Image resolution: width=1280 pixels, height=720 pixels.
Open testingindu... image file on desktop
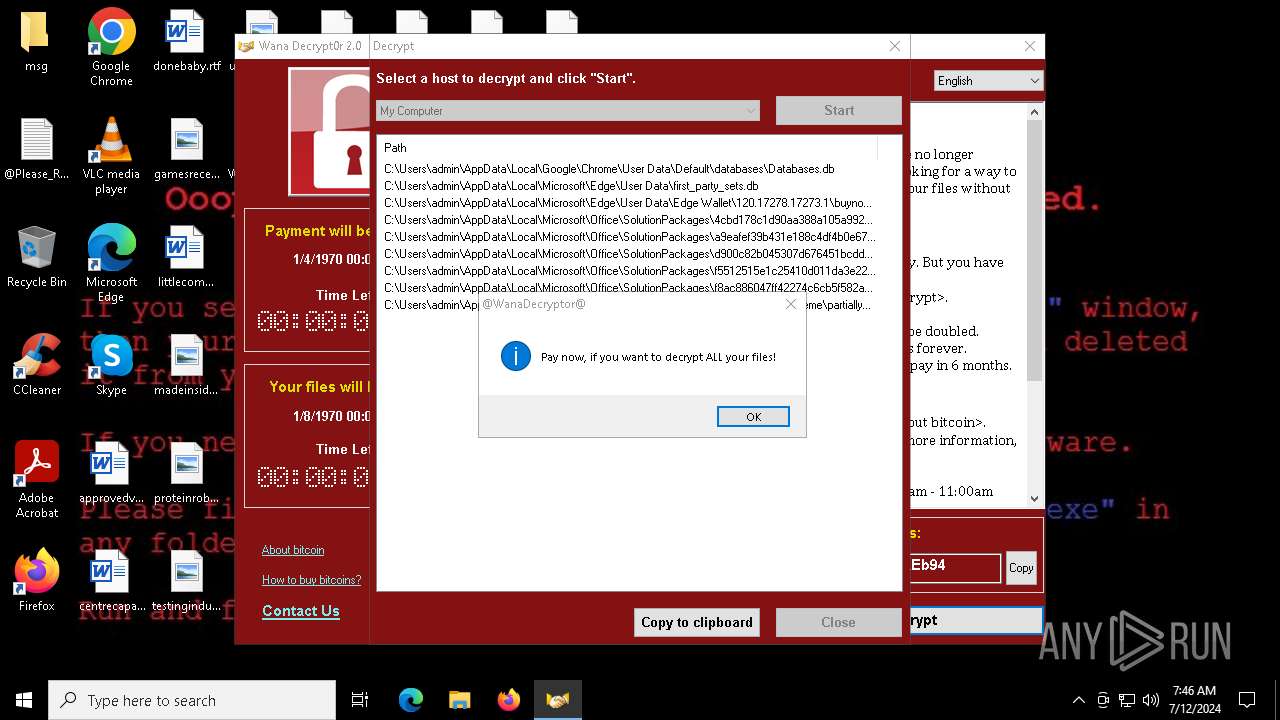186,582
